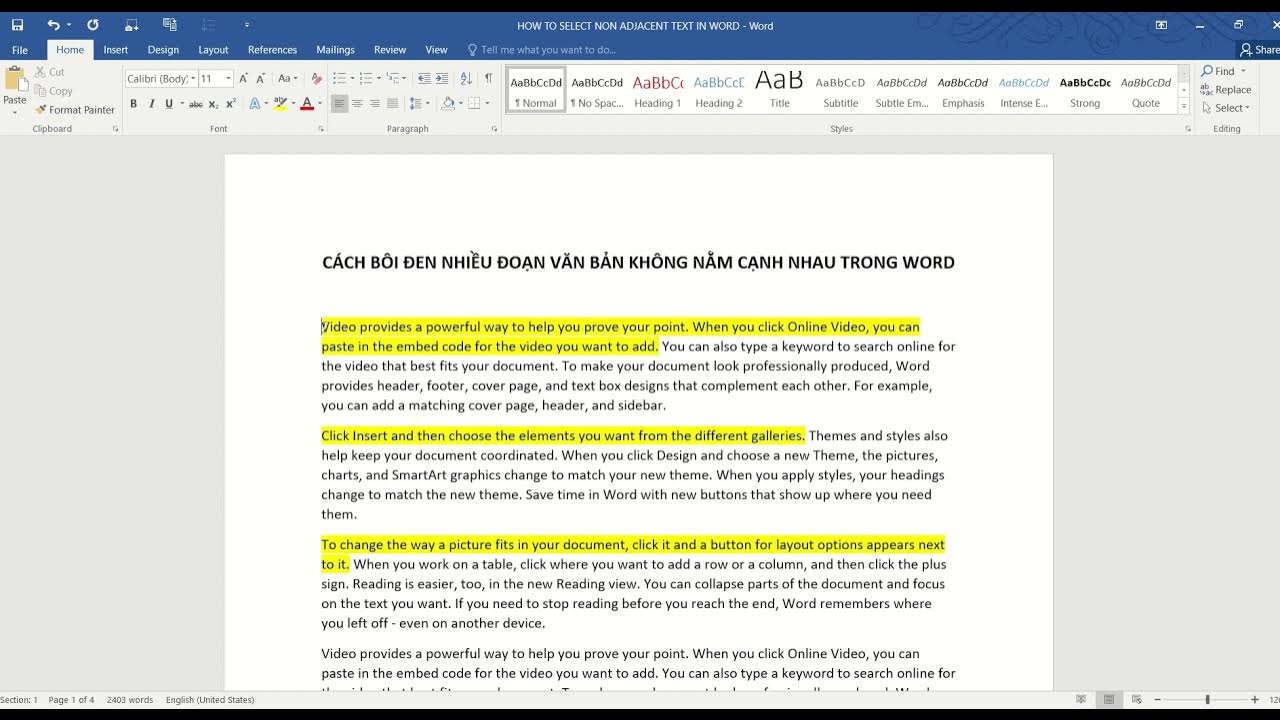
Task: Toggle superscript formatting
Action: (231, 104)
